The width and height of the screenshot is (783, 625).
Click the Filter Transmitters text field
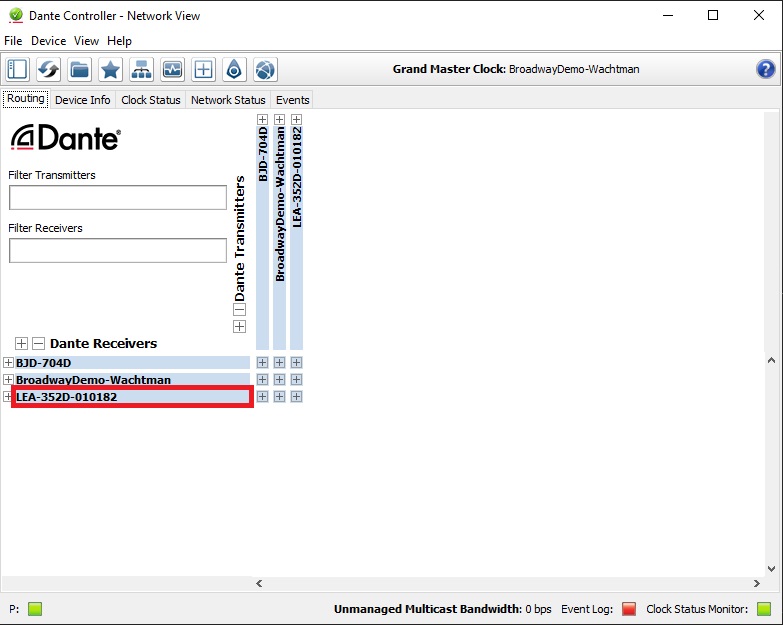(118, 198)
